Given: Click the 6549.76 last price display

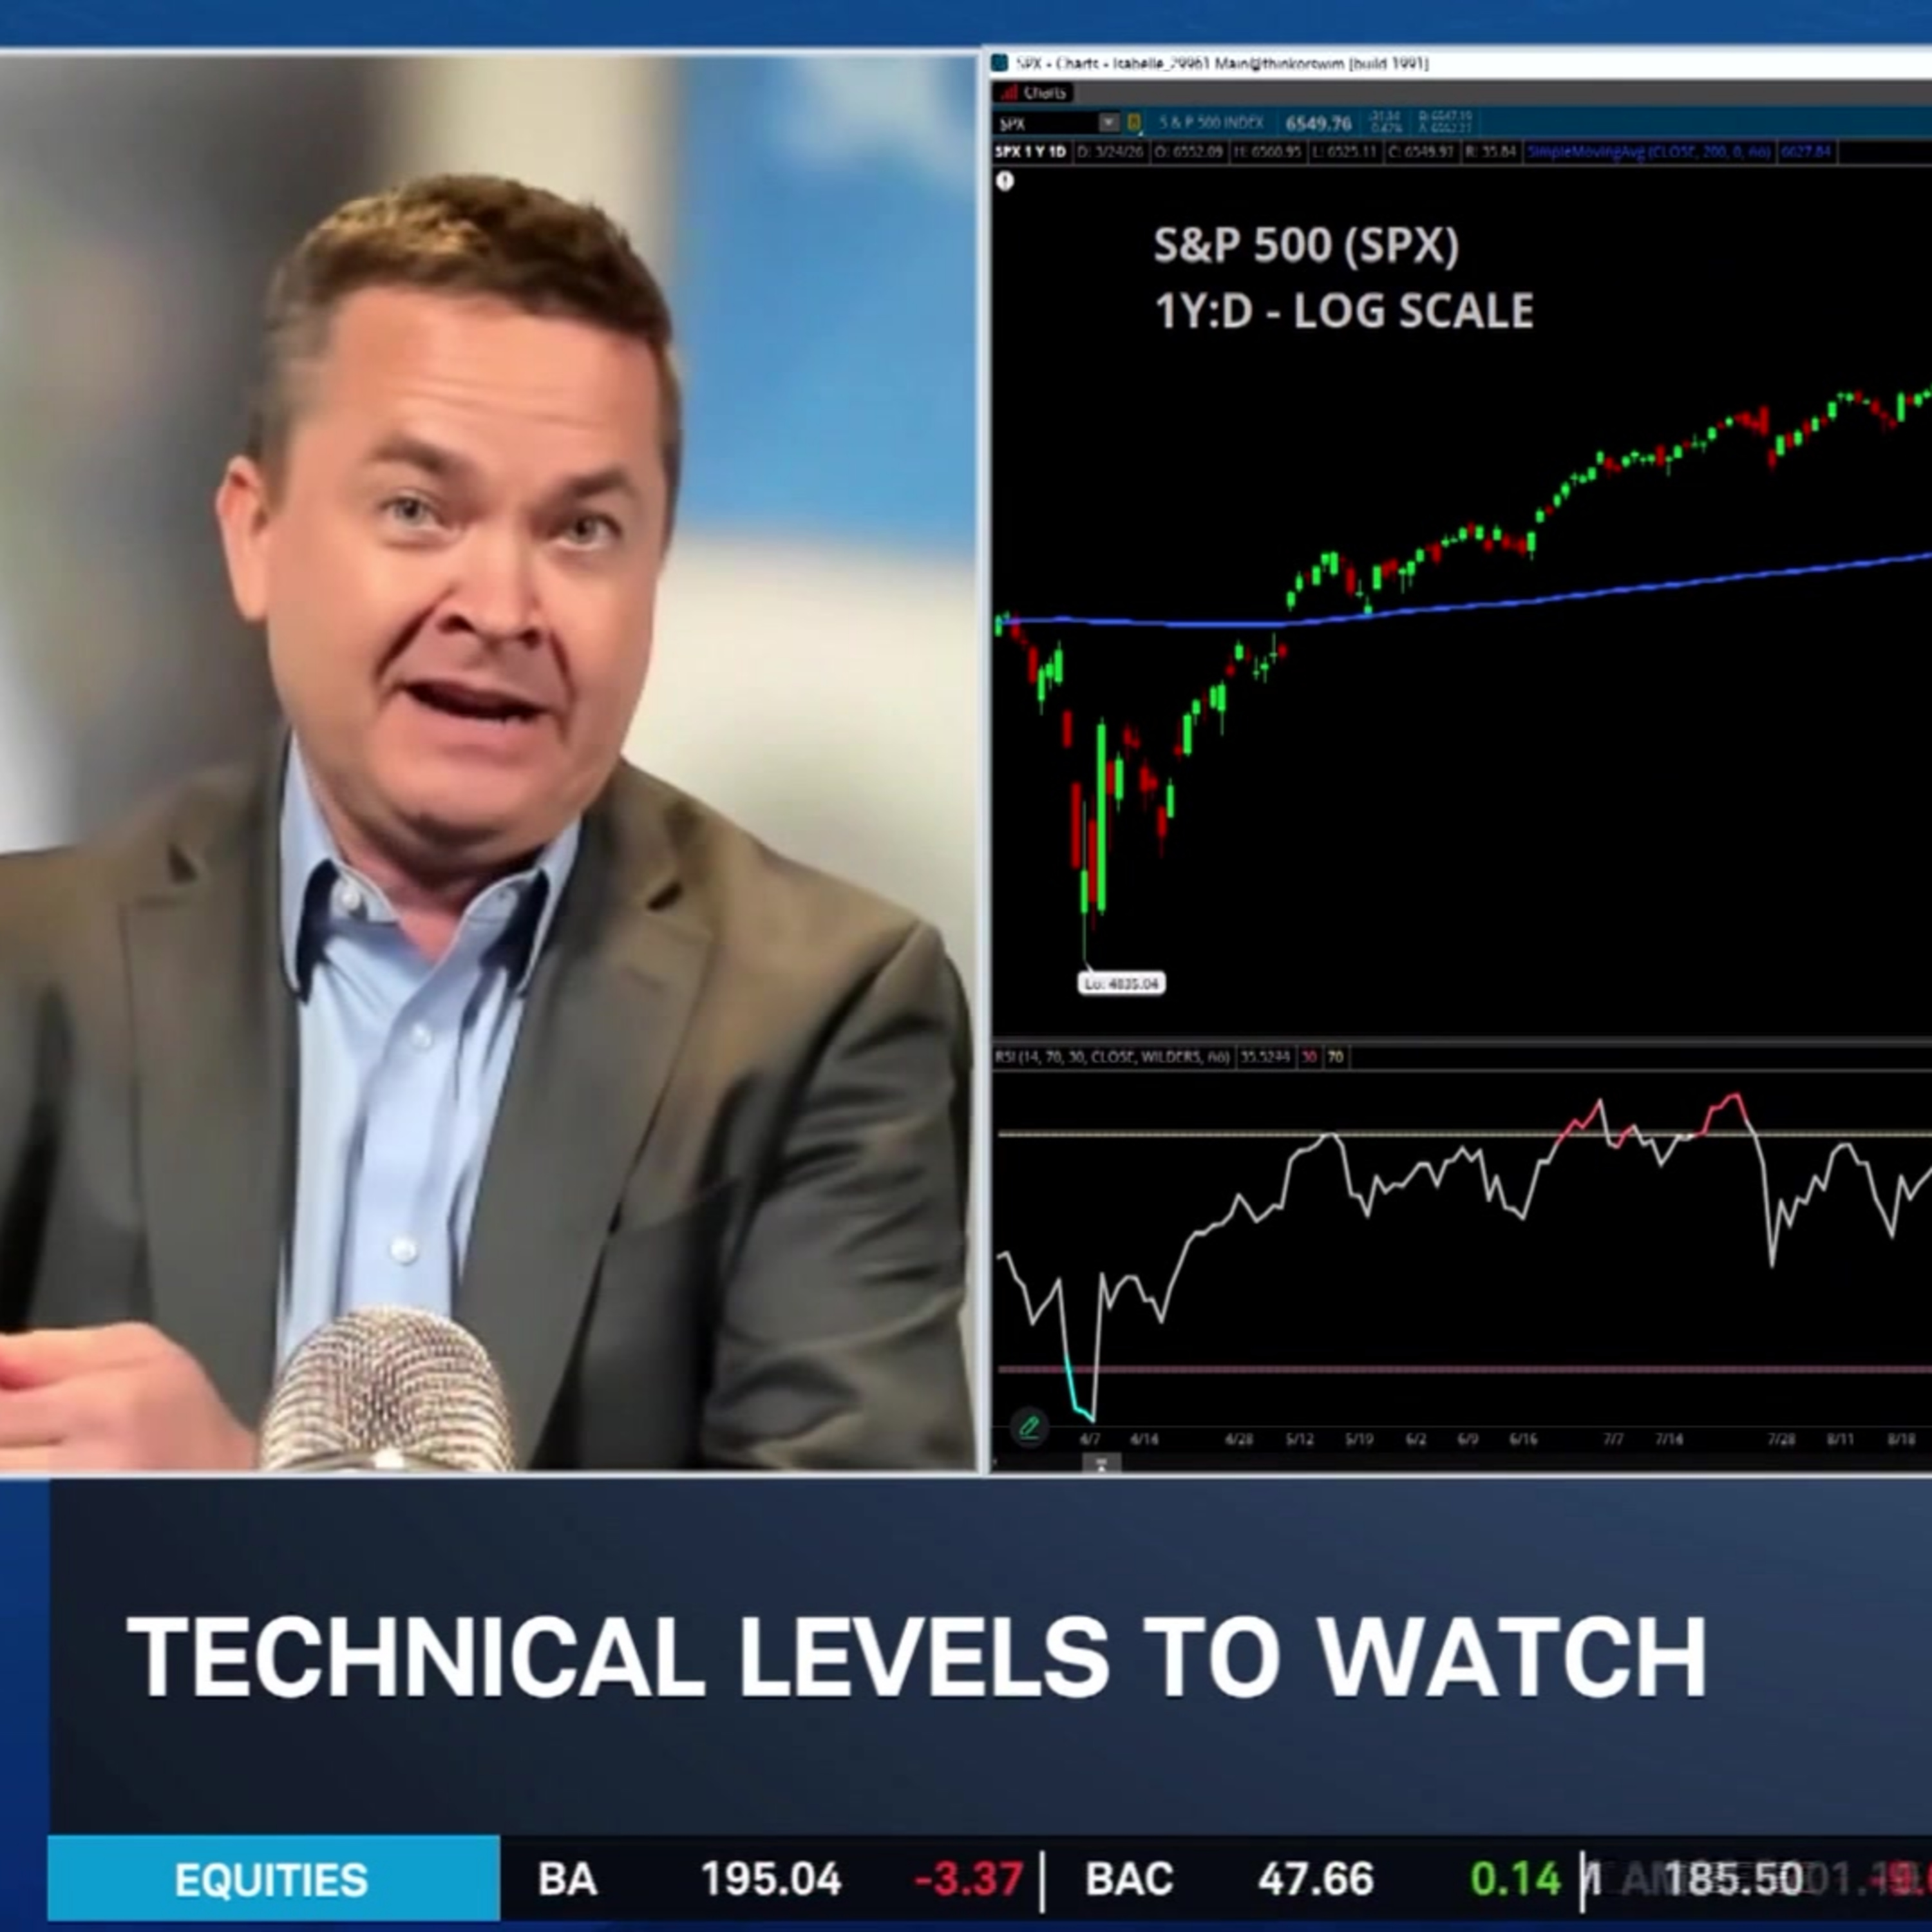Looking at the screenshot, I should point(1318,123).
